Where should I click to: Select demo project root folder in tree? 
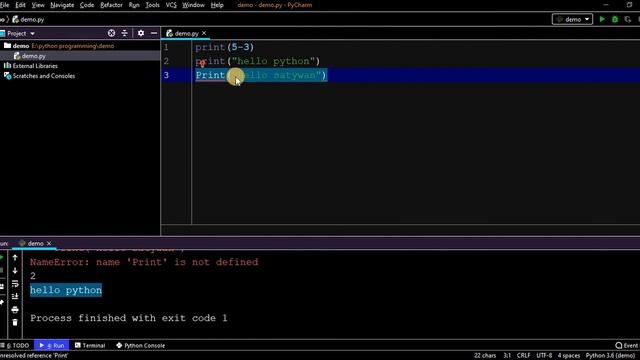(21, 46)
